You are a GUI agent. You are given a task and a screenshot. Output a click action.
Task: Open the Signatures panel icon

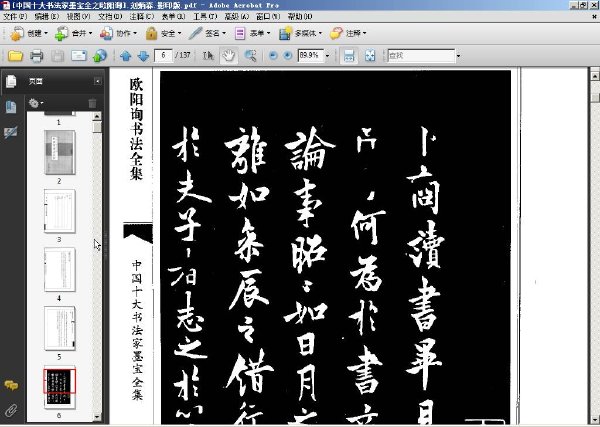point(11,132)
